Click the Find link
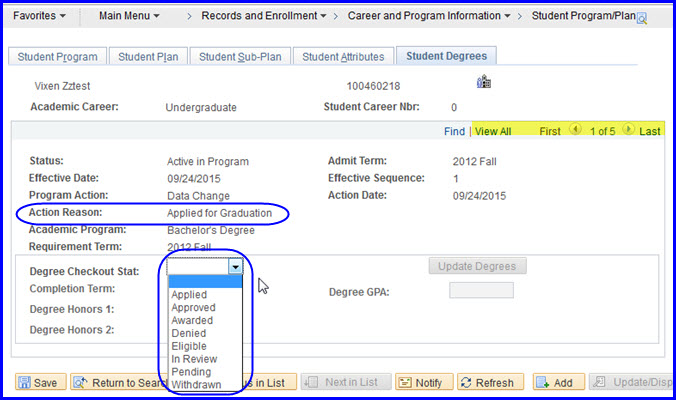 point(454,131)
